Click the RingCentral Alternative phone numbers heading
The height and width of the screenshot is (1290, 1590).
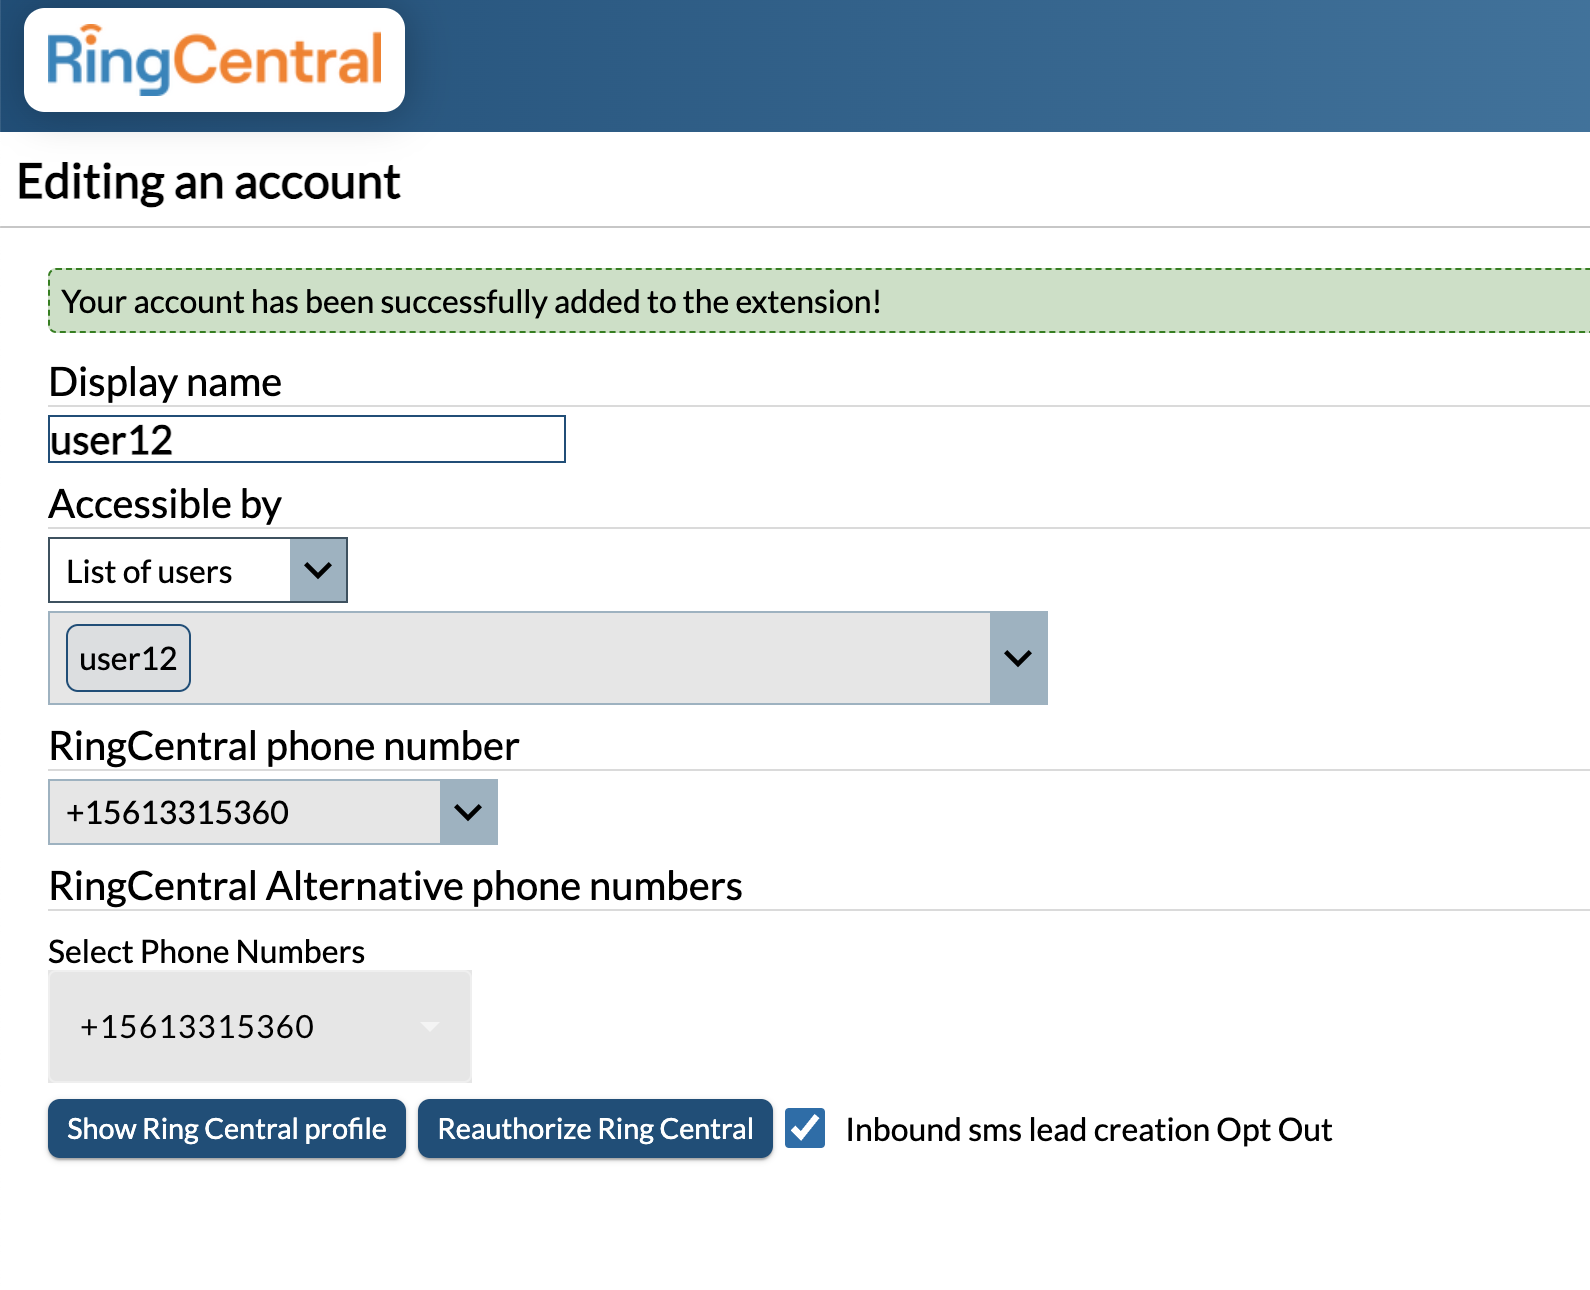(395, 886)
